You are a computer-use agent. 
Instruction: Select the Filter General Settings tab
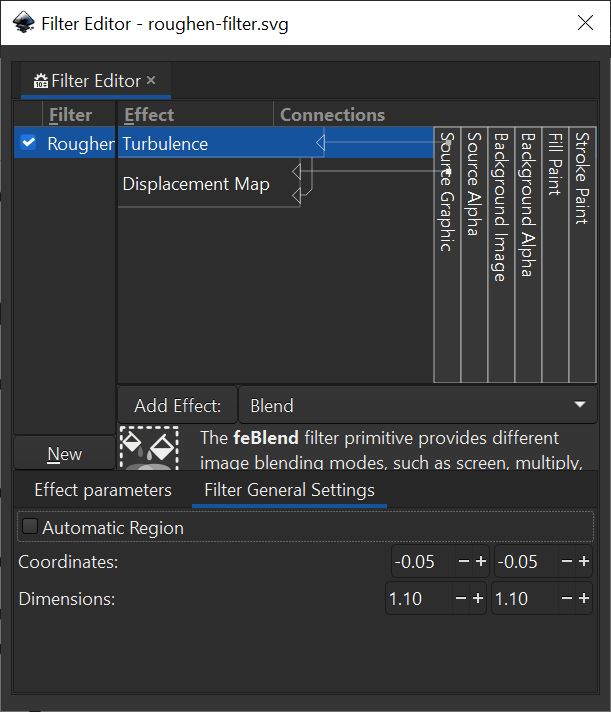pyautogui.click(x=289, y=490)
